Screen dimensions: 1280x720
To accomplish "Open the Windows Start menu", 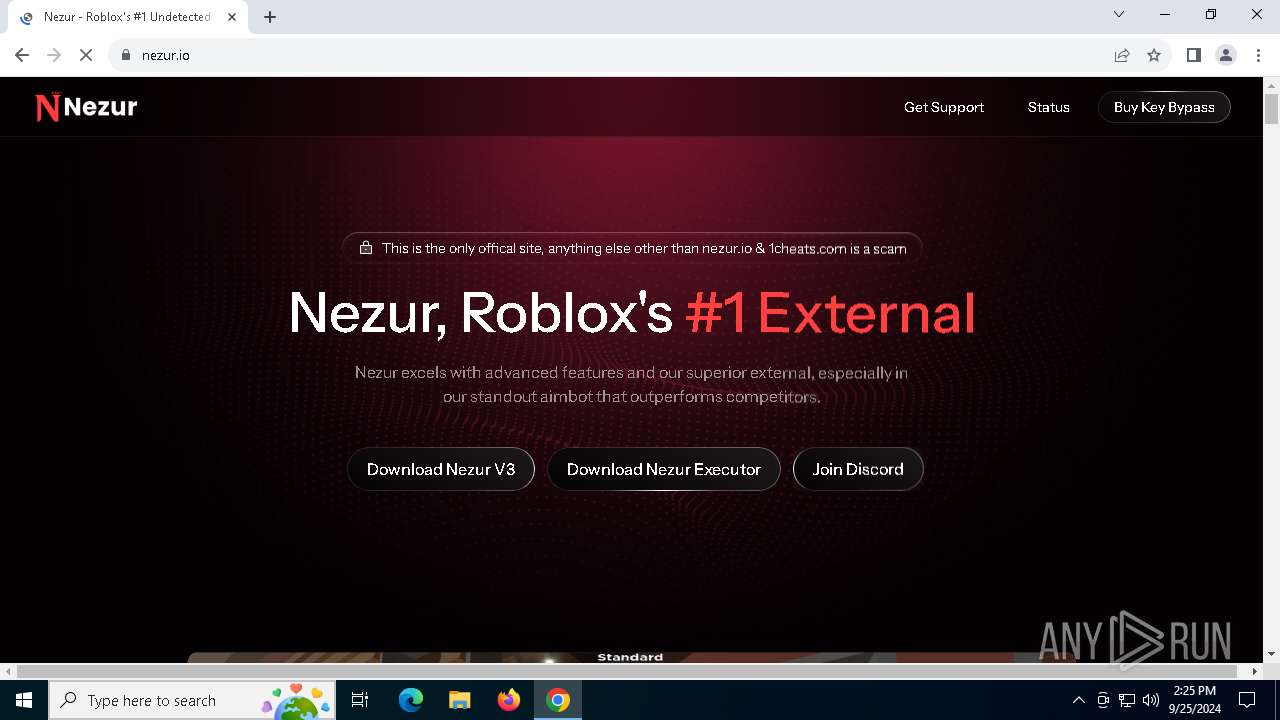I will point(24,700).
